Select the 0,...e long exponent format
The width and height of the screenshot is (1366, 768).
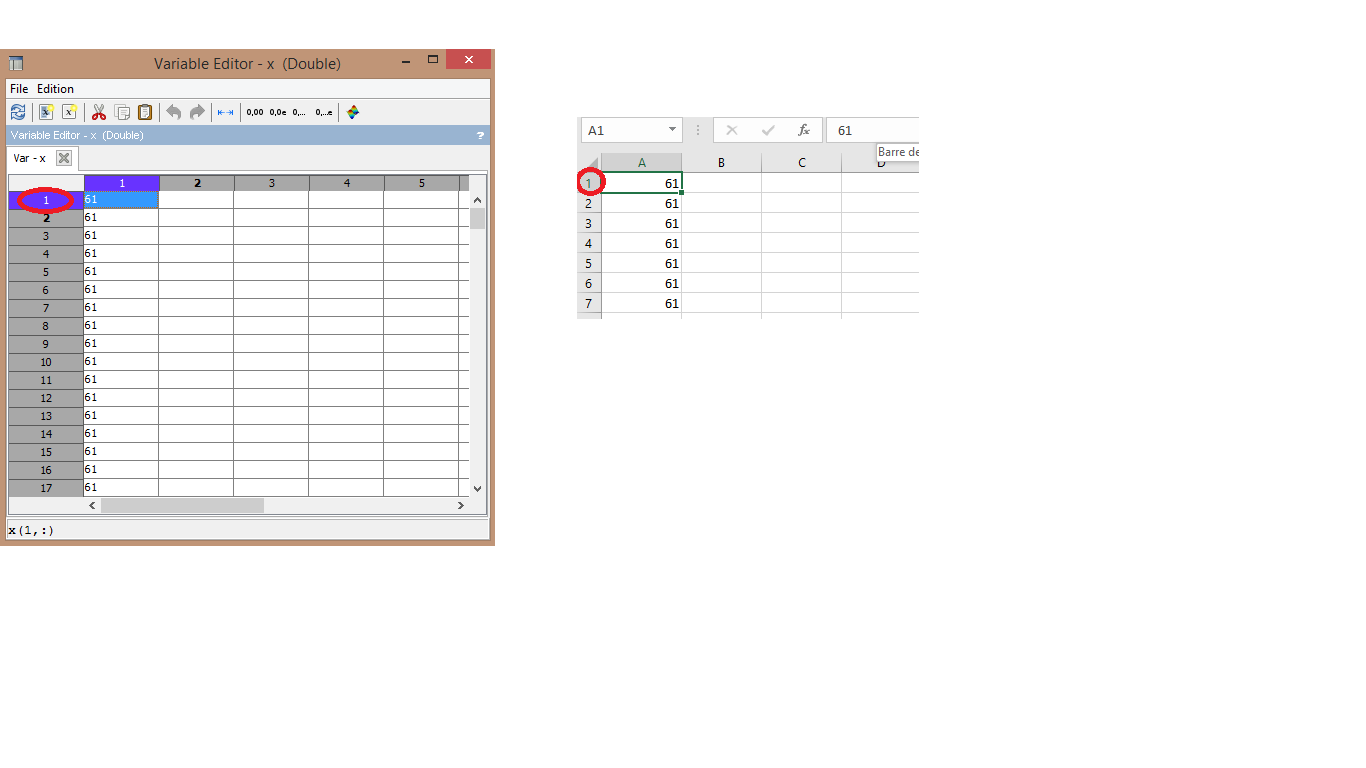(324, 112)
